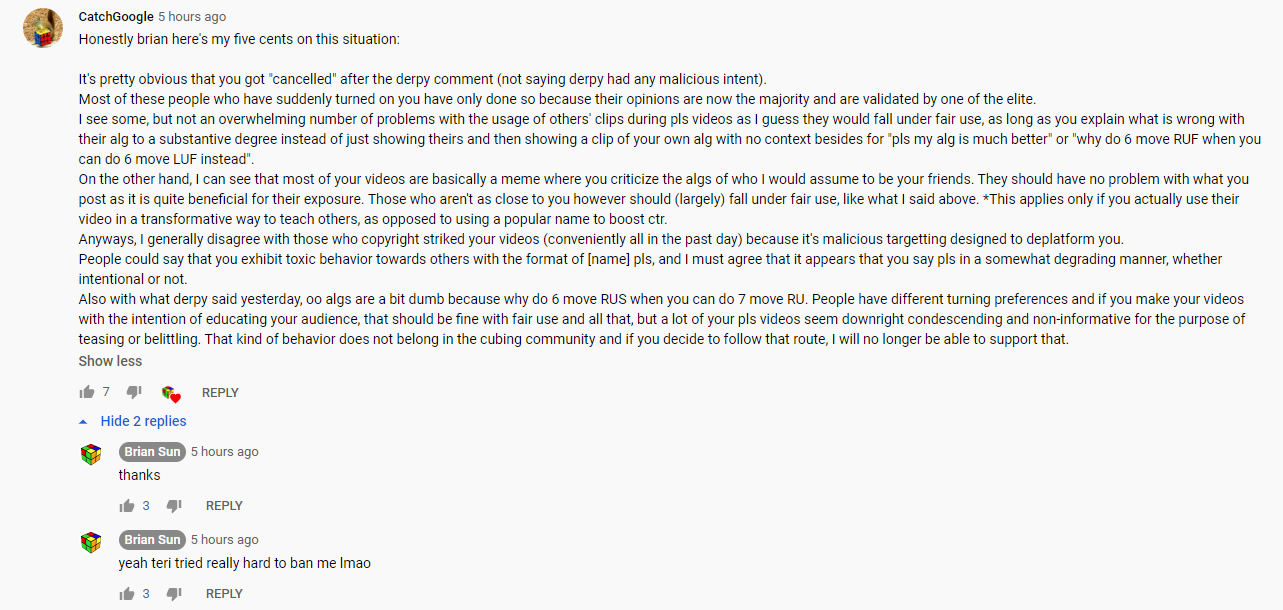Reply to the "teri tried really hard" comment
The width and height of the screenshot is (1283, 610).
point(224,594)
